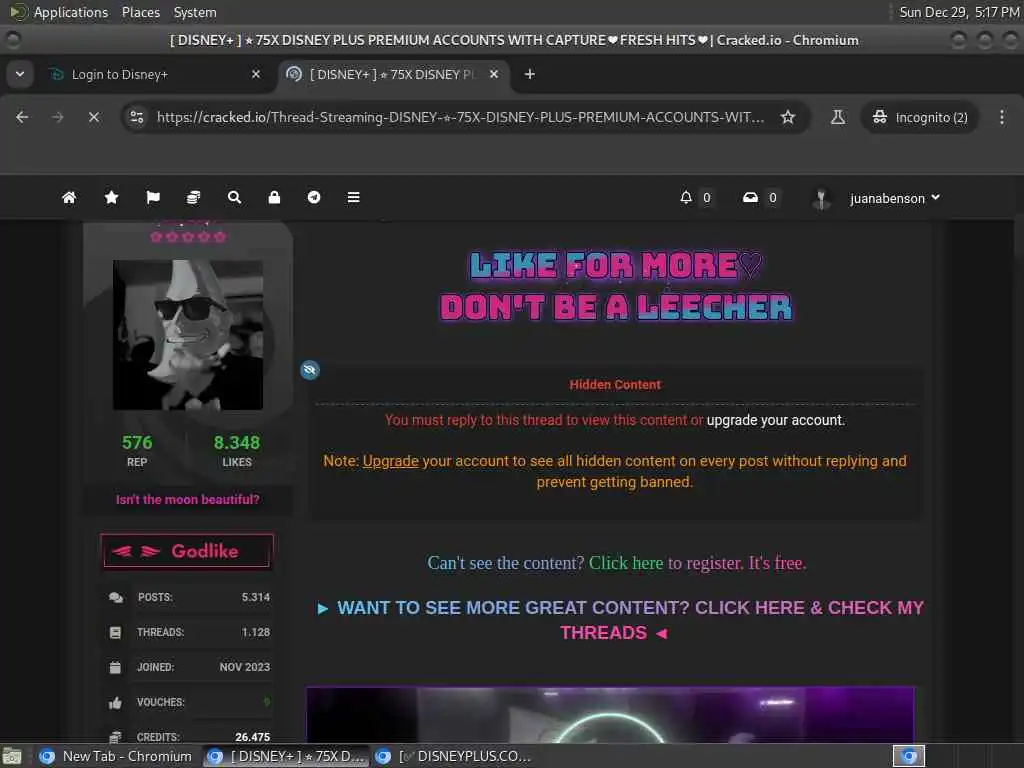
Task: Click the hidden content eye icon
Action: click(x=310, y=370)
